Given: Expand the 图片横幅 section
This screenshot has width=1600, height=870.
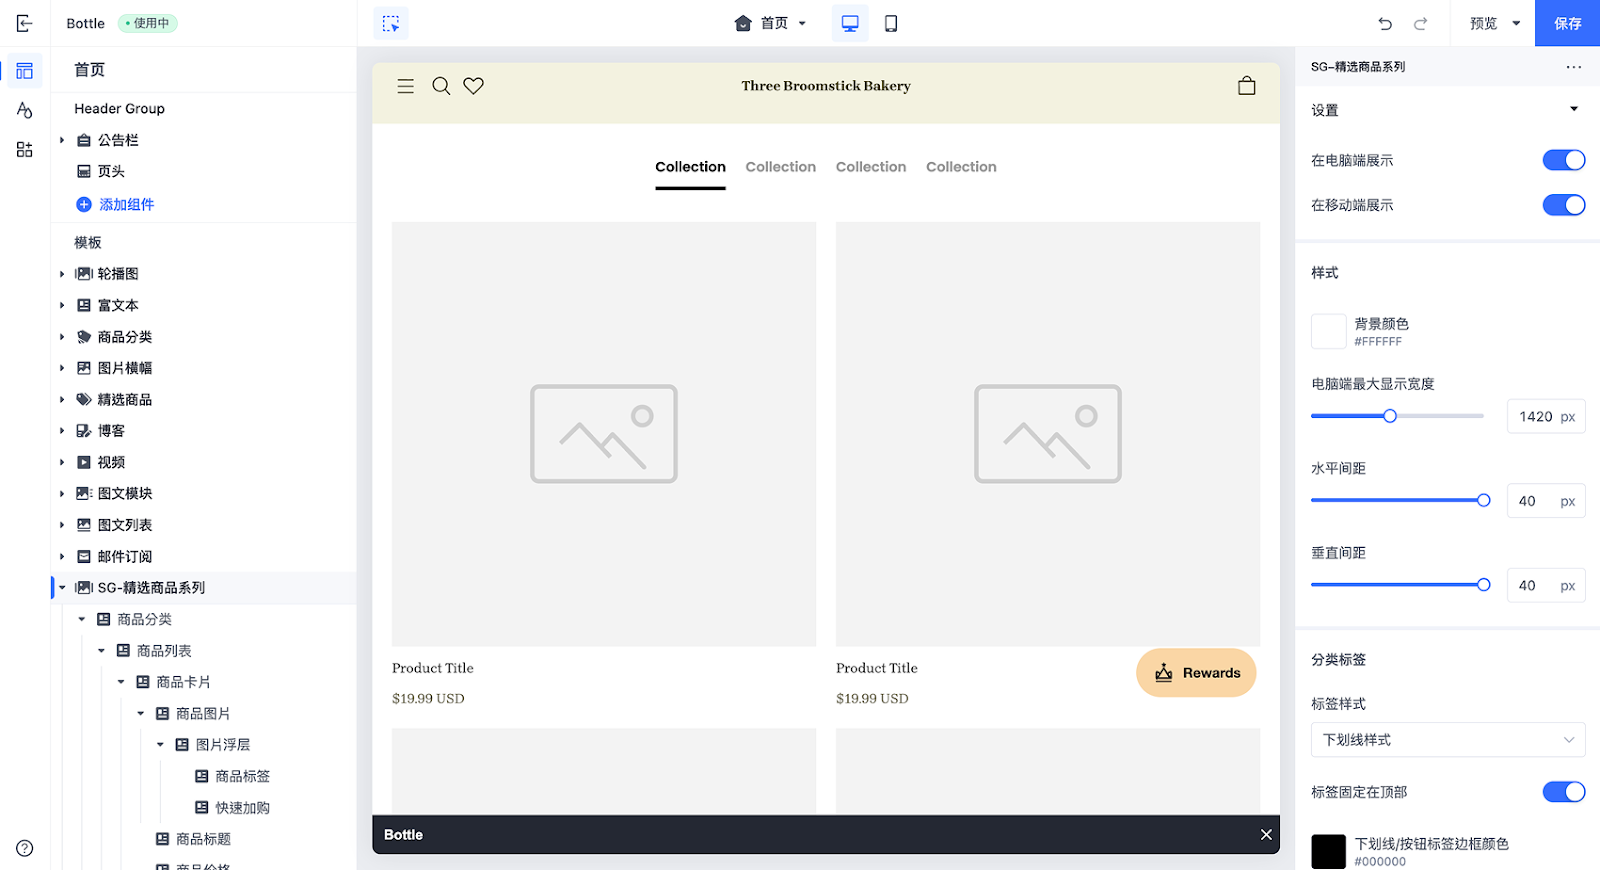Looking at the screenshot, I should [62, 368].
